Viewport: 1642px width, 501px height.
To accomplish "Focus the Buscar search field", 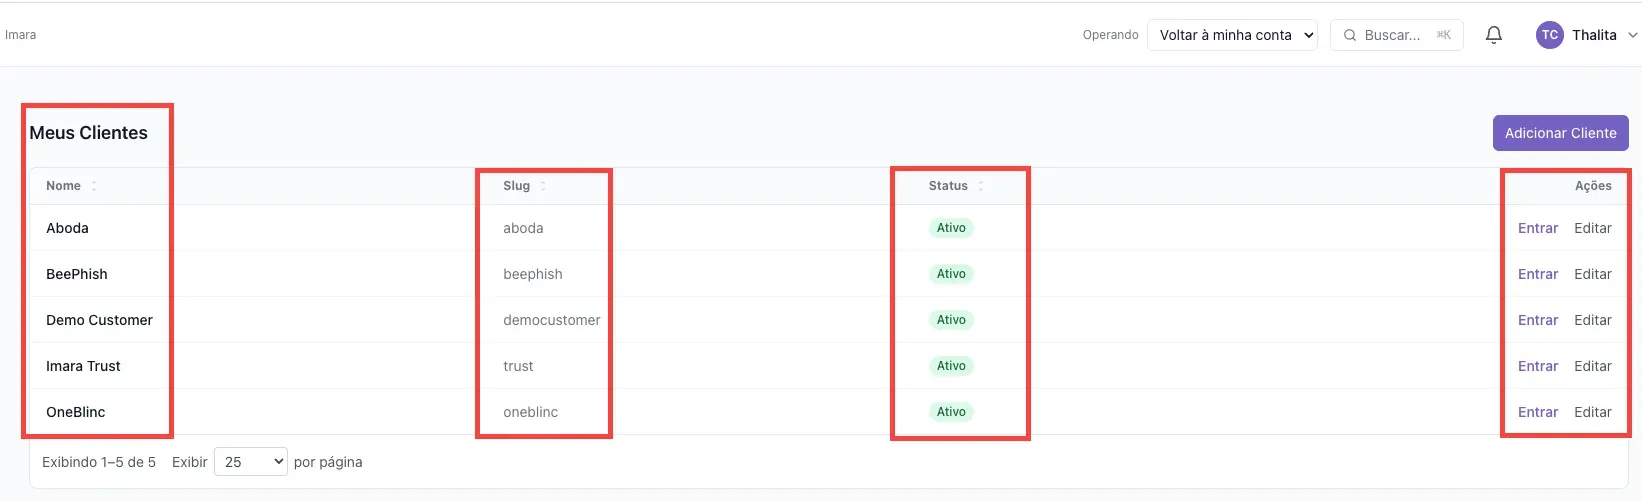I will [1397, 35].
